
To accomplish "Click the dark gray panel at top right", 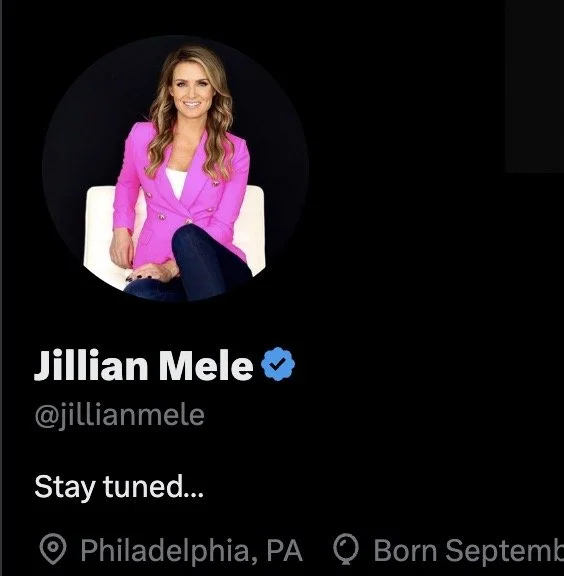I will pyautogui.click(x=535, y=86).
